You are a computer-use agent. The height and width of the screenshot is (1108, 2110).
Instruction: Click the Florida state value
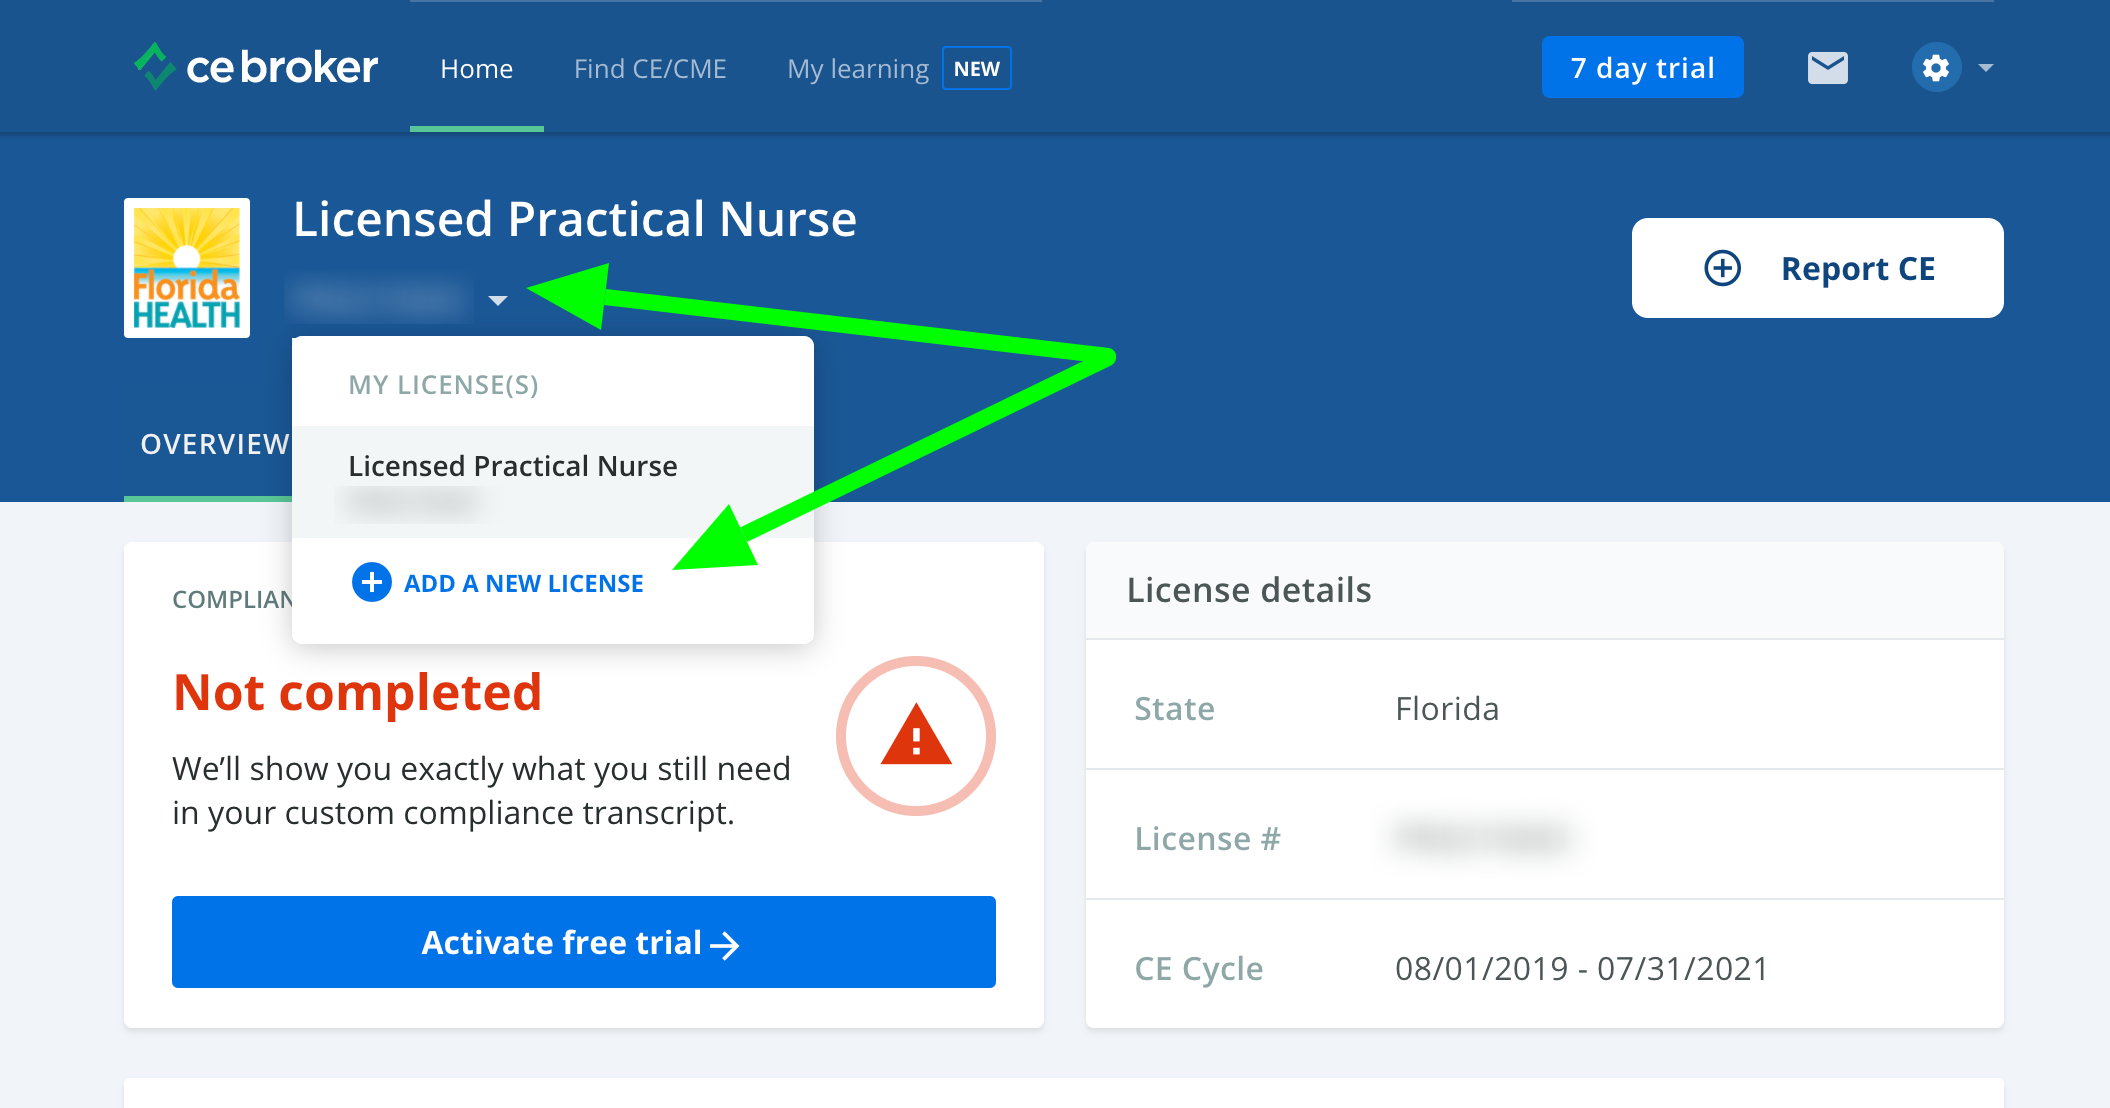[1447, 709]
